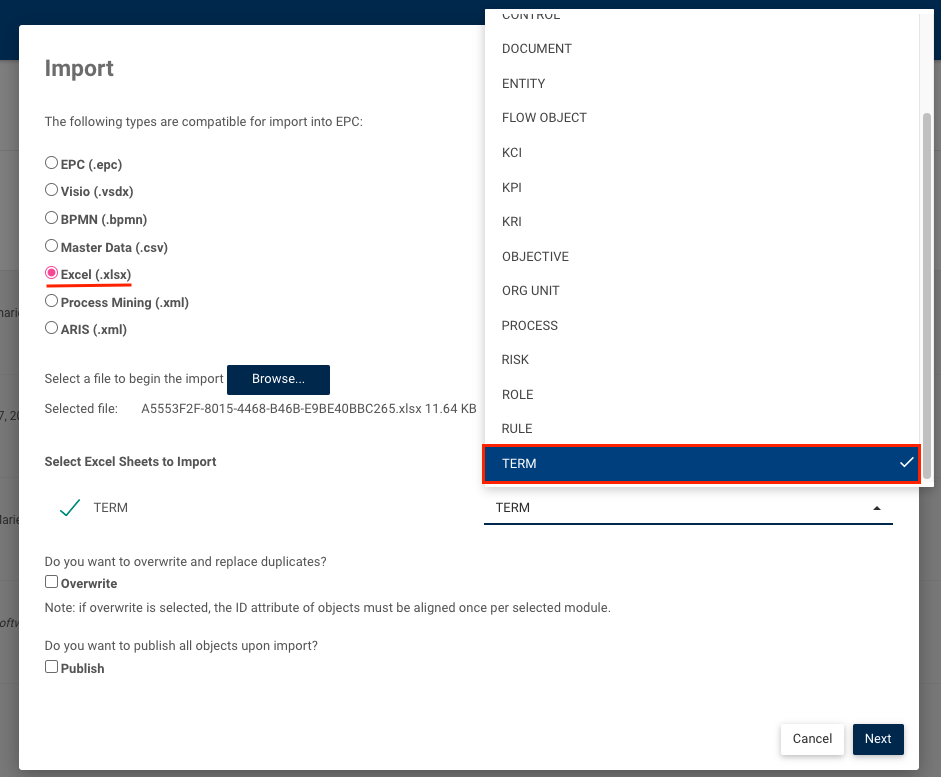Click the white checkmark in the highlighted TERM row
This screenshot has width=941, height=777.
pos(905,464)
